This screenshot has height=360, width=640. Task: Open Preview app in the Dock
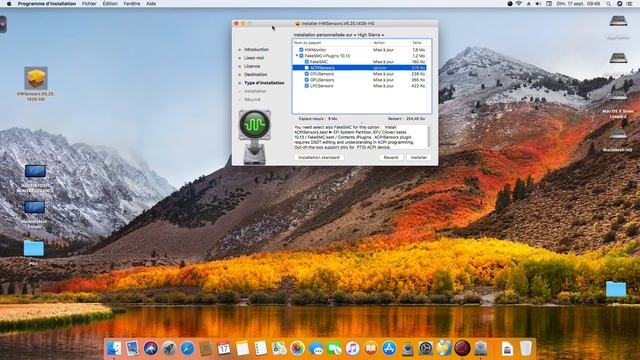[x=132, y=348]
